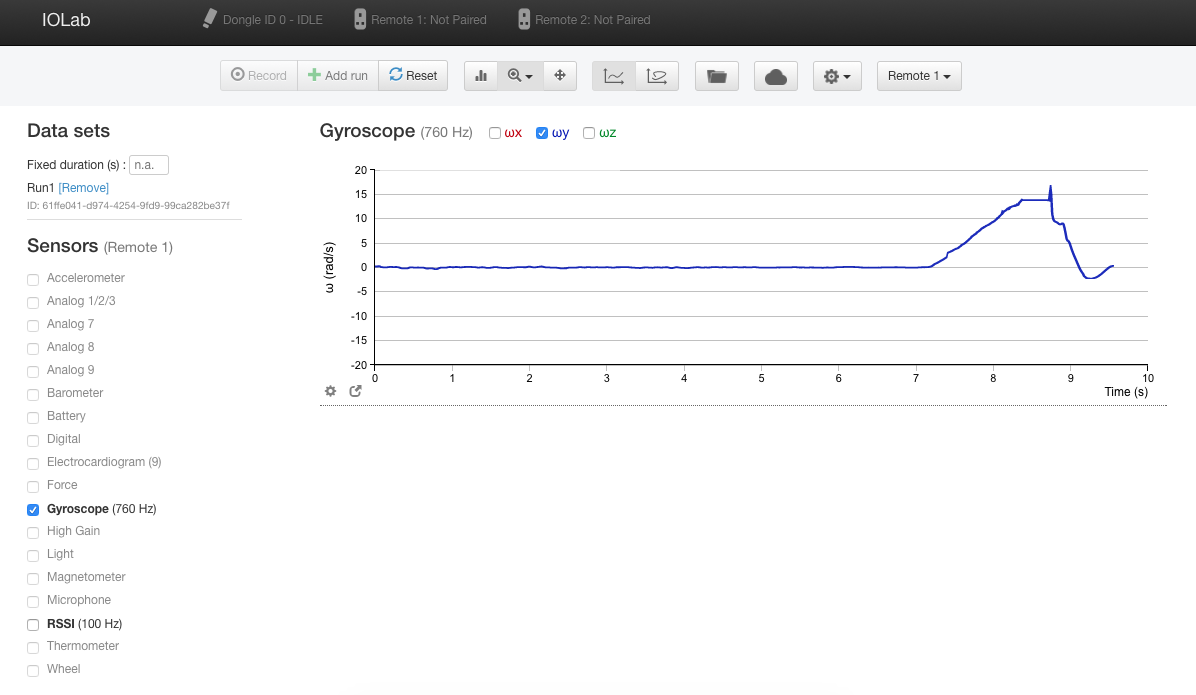Check the Thermometer sensor
1196x695 pixels.
(x=33, y=648)
